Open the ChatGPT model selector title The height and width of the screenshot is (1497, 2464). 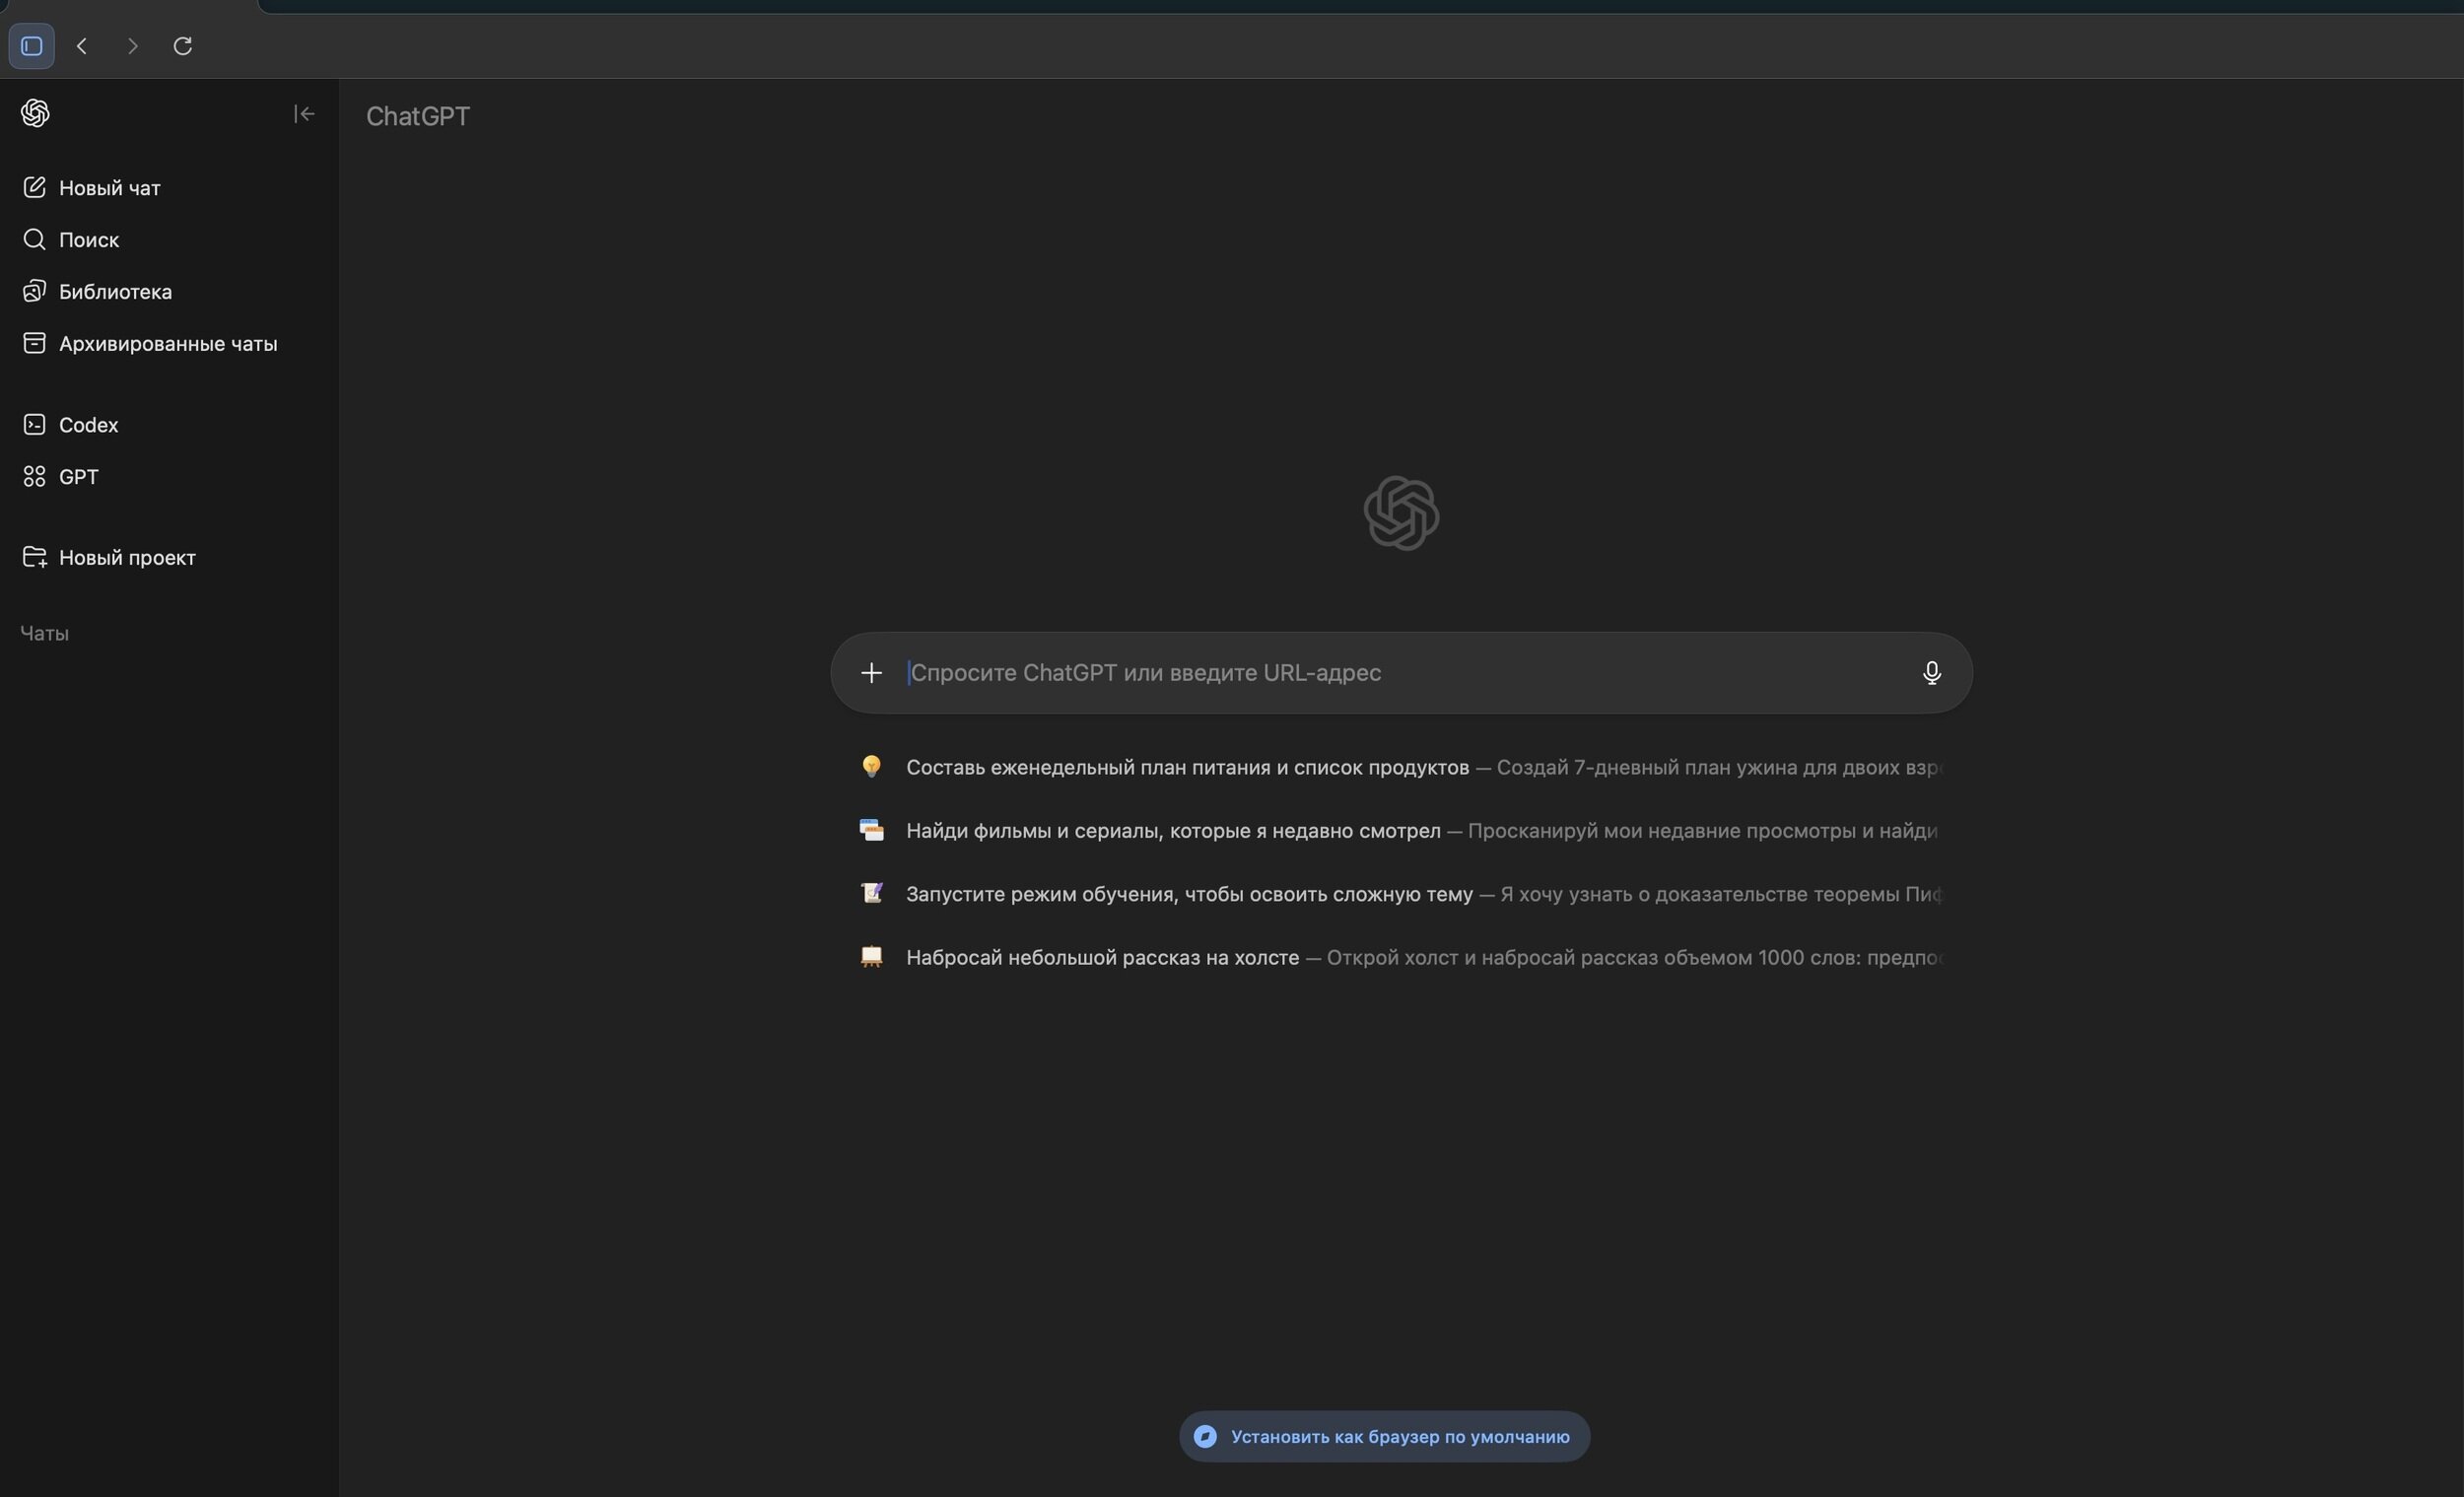pyautogui.click(x=417, y=116)
